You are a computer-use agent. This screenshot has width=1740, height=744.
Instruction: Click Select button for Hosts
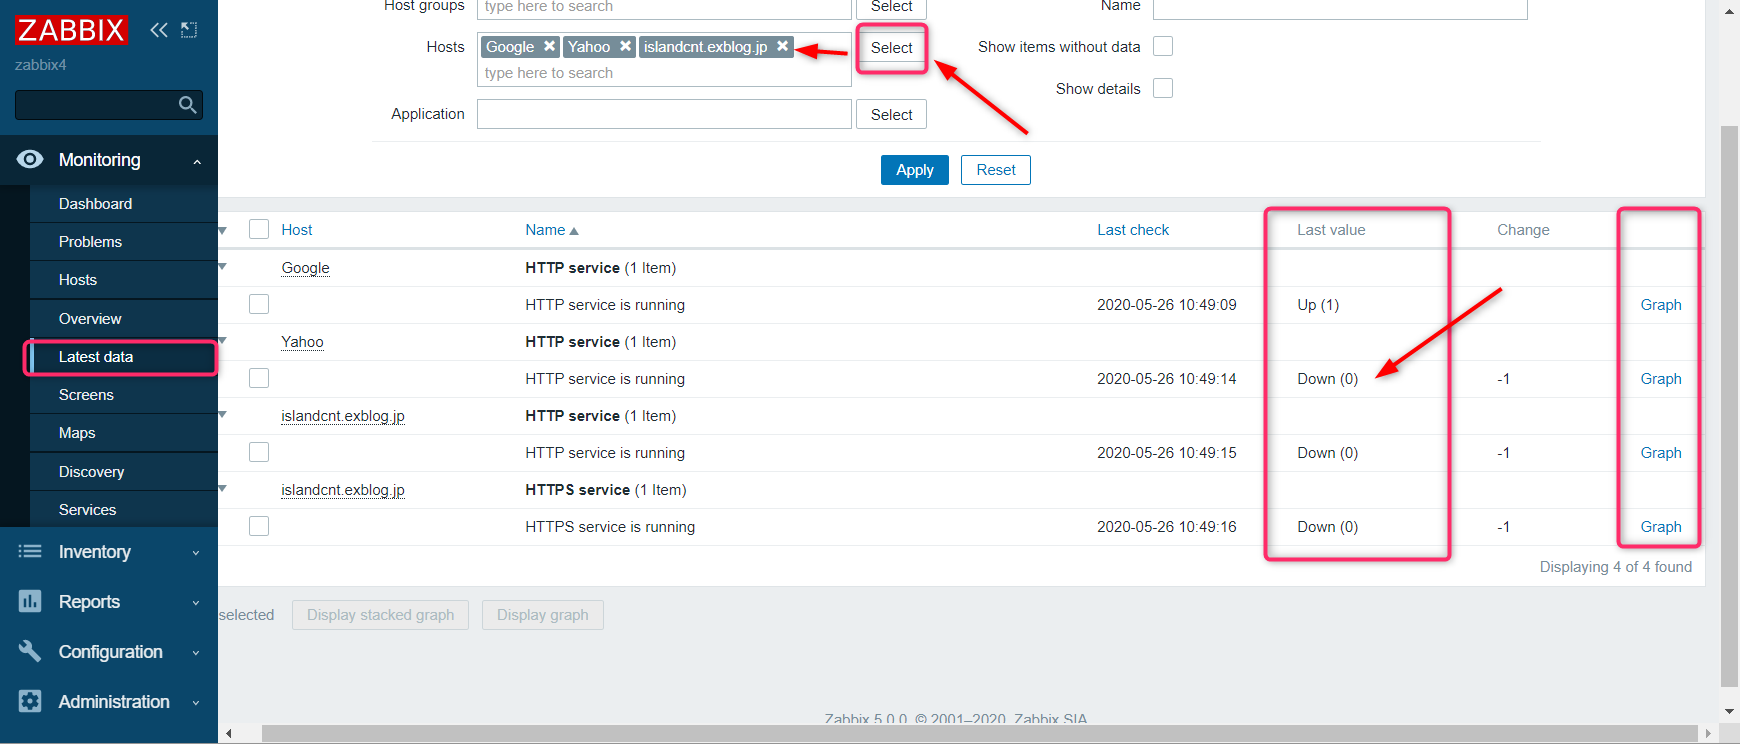point(891,47)
